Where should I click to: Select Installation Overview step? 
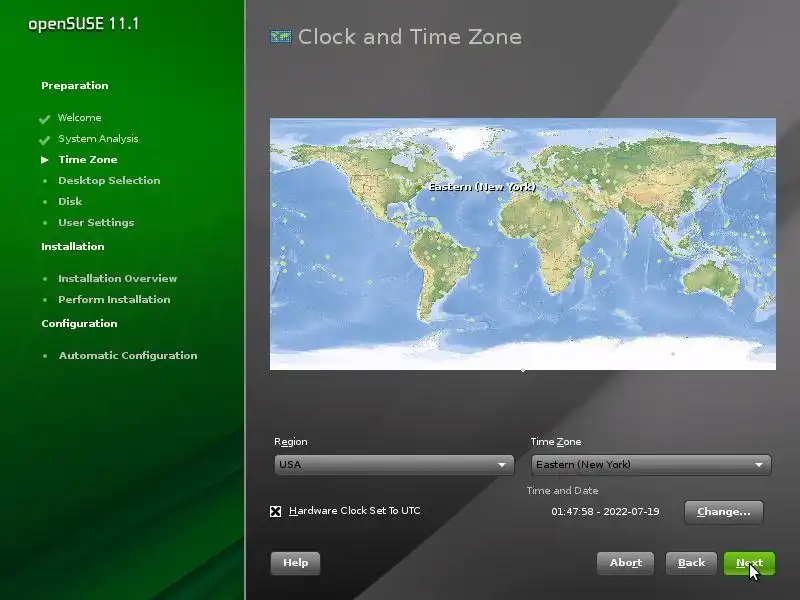(117, 279)
